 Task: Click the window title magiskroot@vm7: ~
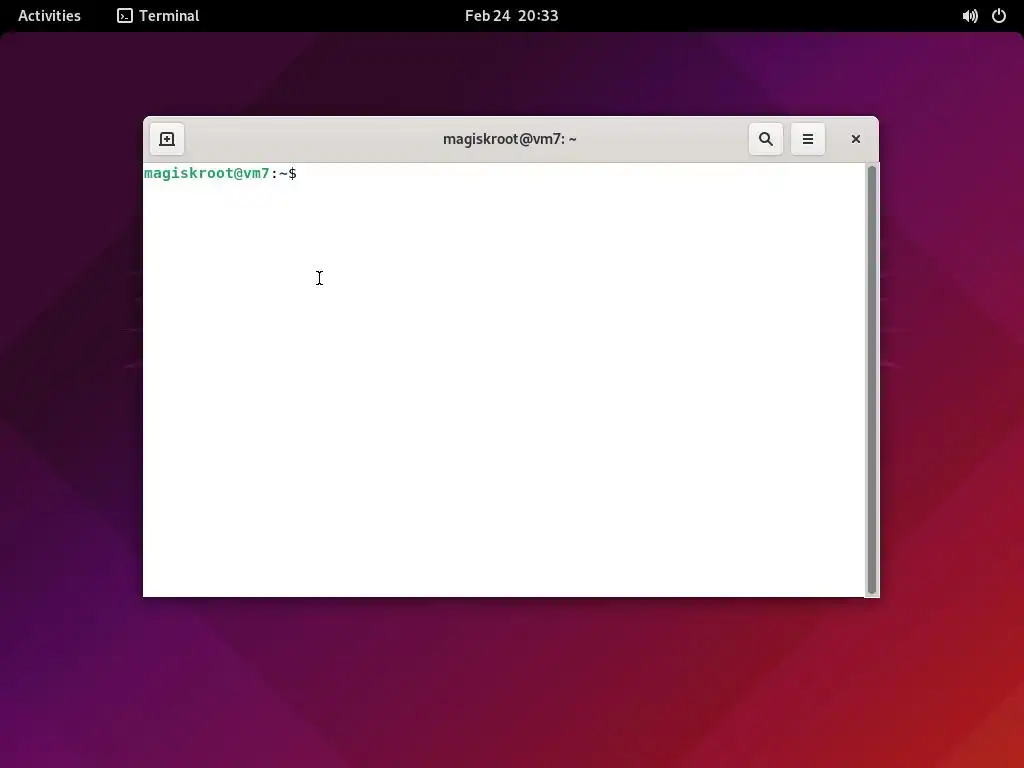(509, 139)
